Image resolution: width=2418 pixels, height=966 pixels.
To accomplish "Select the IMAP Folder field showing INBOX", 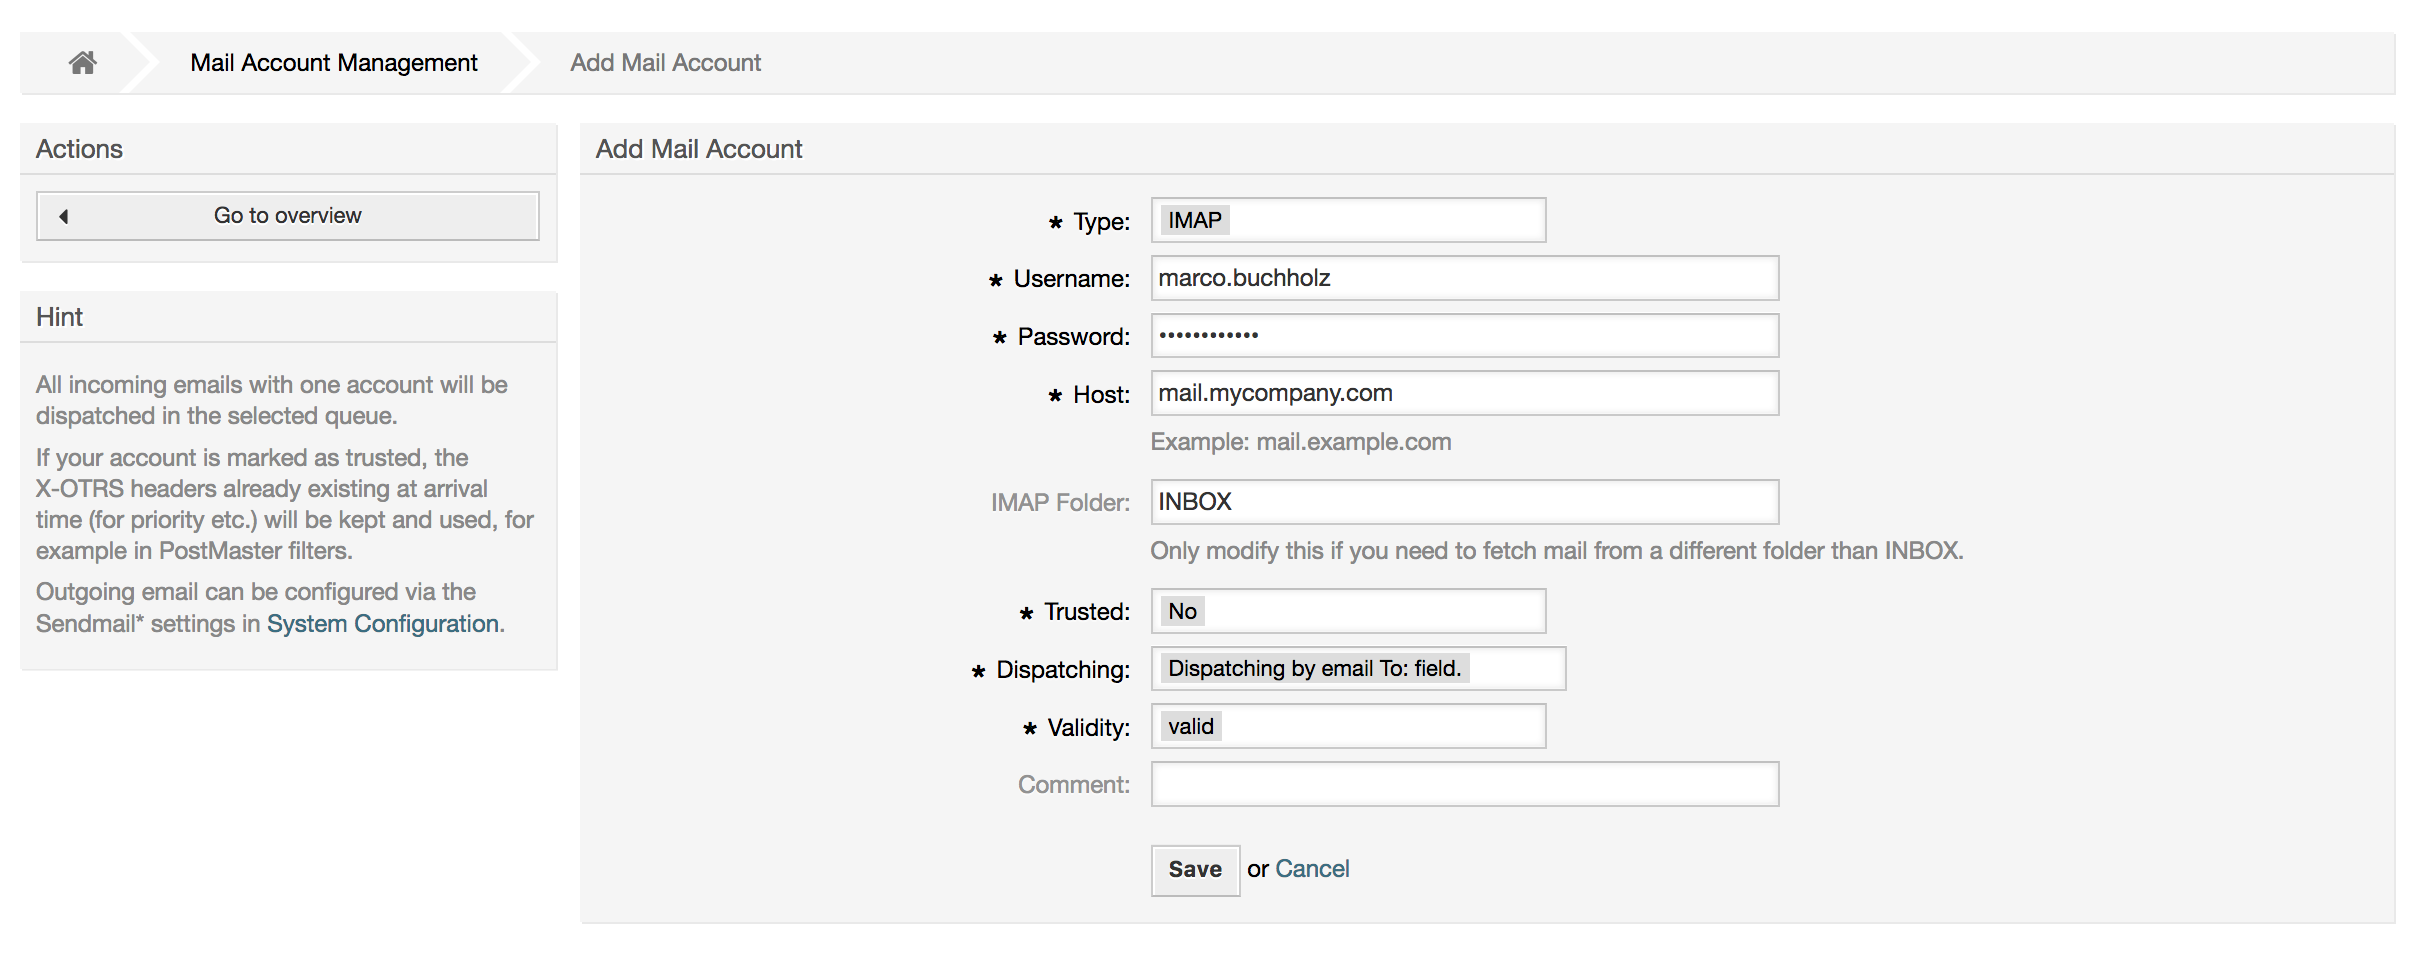I will click(1463, 502).
